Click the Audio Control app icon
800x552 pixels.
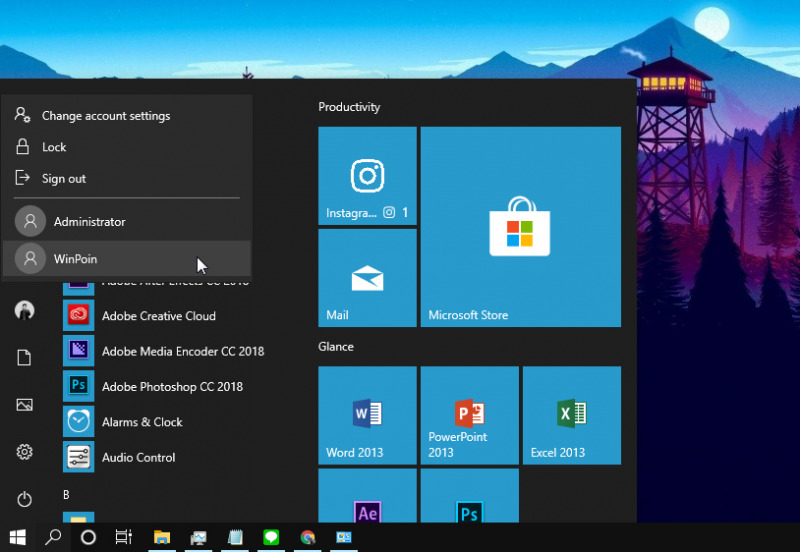[79, 457]
